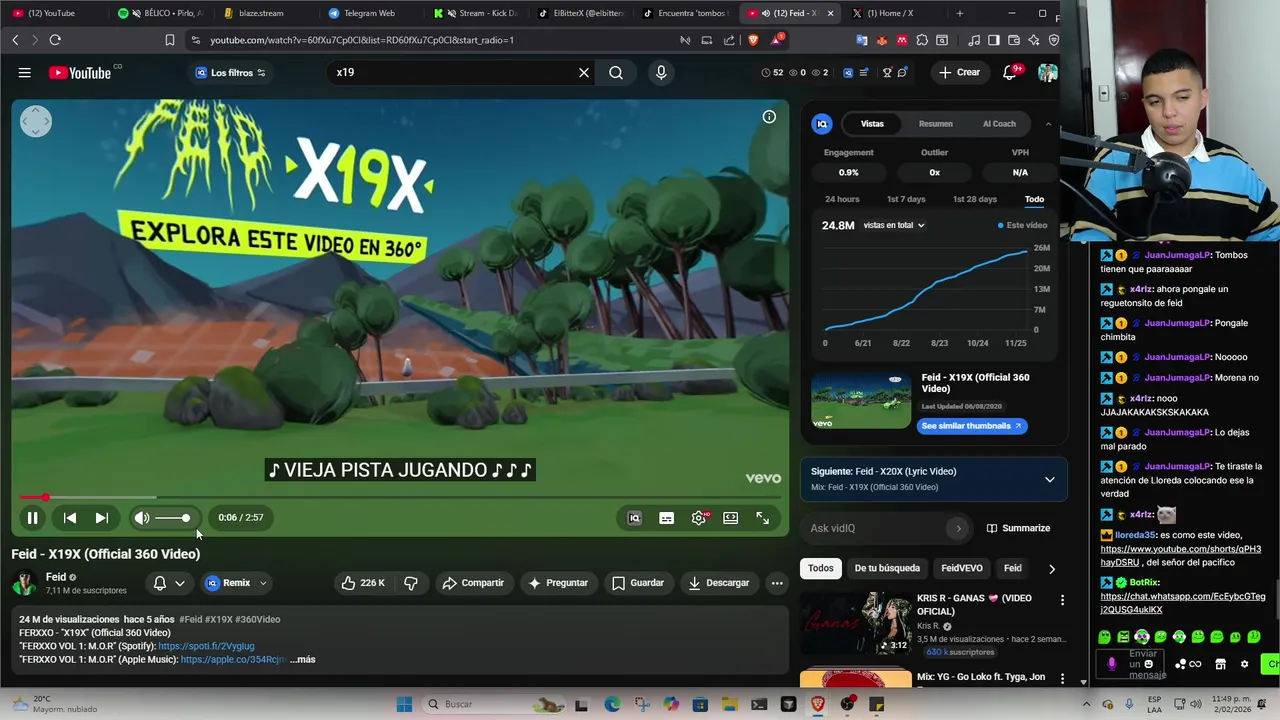Show video info icon on the player

click(769, 117)
